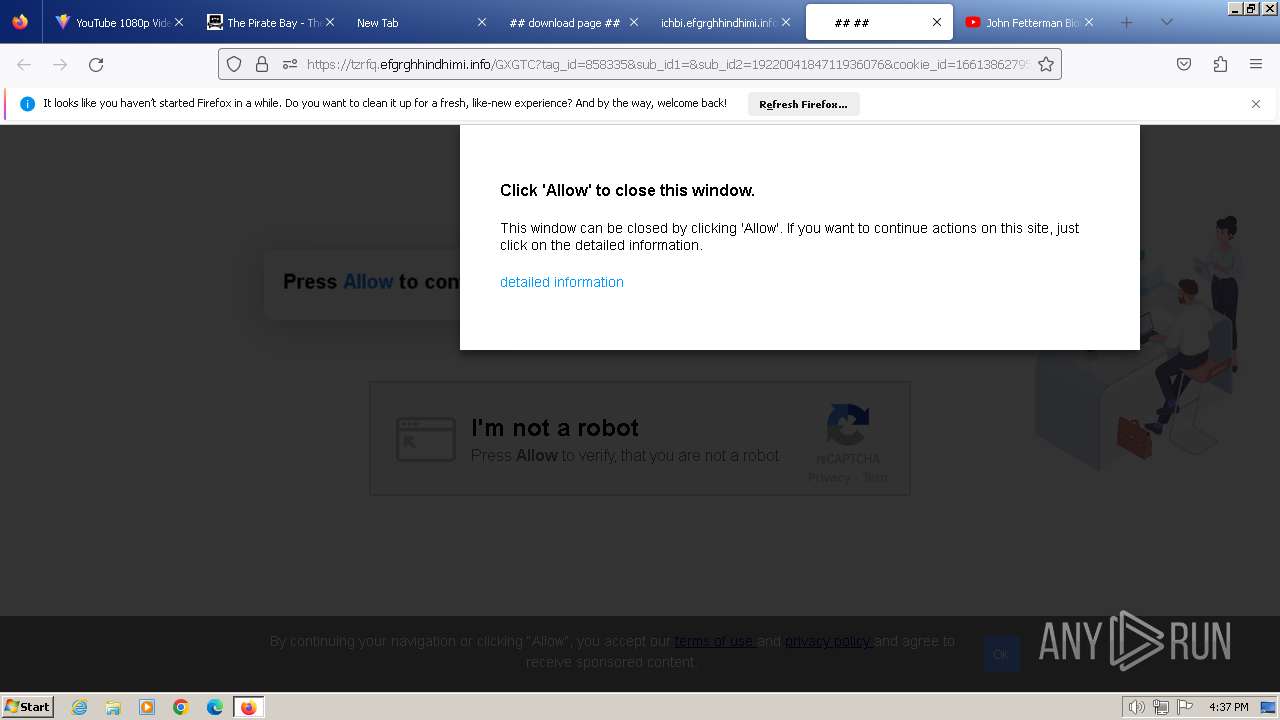Close the ichbi.efgrghhindhimi.info tab
1280x720 pixels.
click(x=785, y=22)
